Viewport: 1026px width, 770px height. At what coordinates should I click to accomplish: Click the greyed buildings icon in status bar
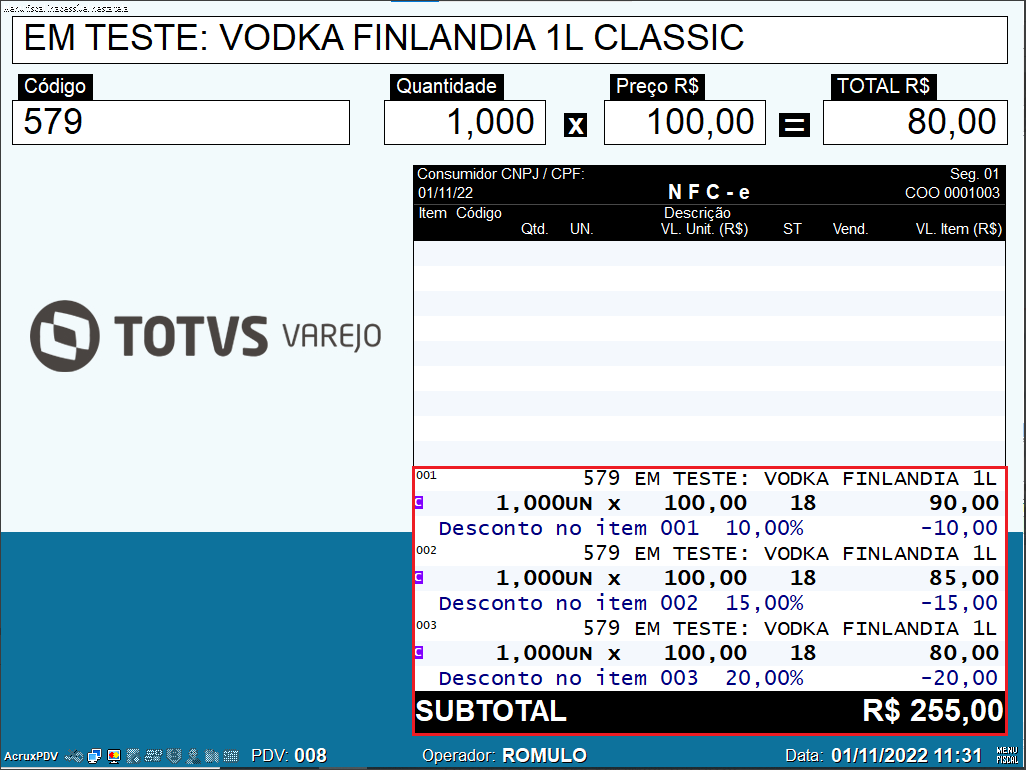pyautogui.click(x=211, y=756)
